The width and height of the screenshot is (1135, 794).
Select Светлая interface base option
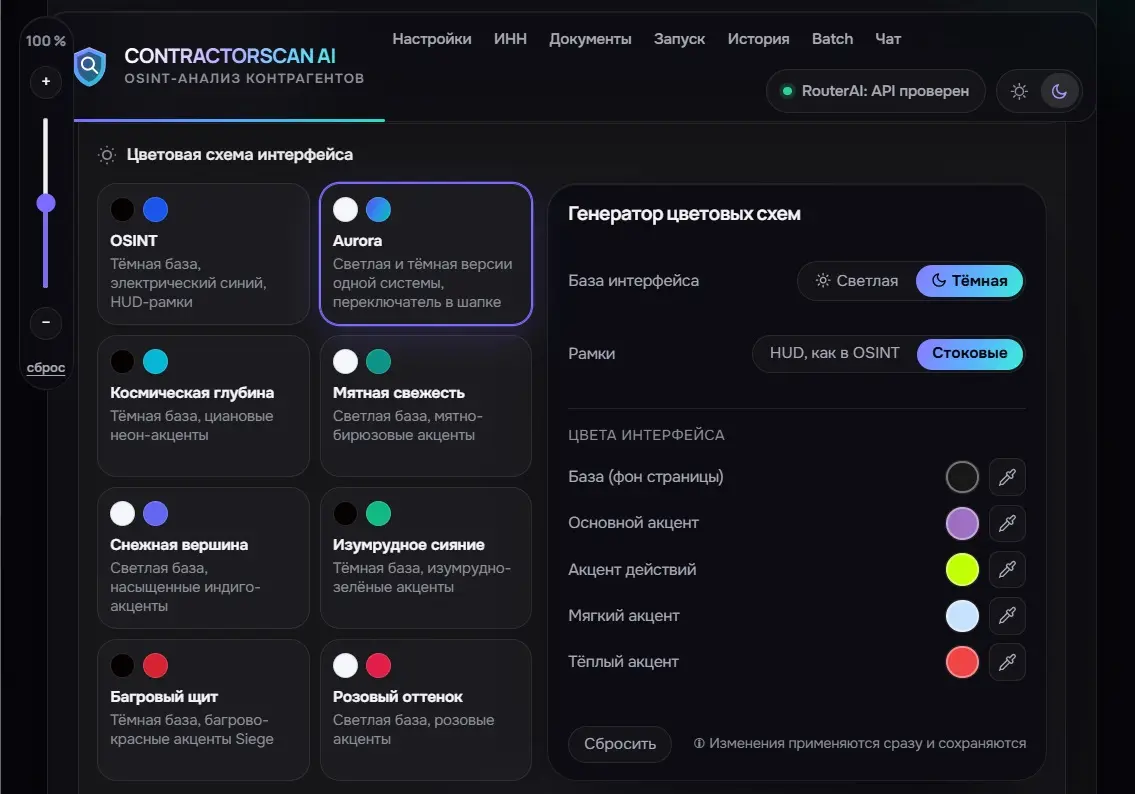pos(857,281)
